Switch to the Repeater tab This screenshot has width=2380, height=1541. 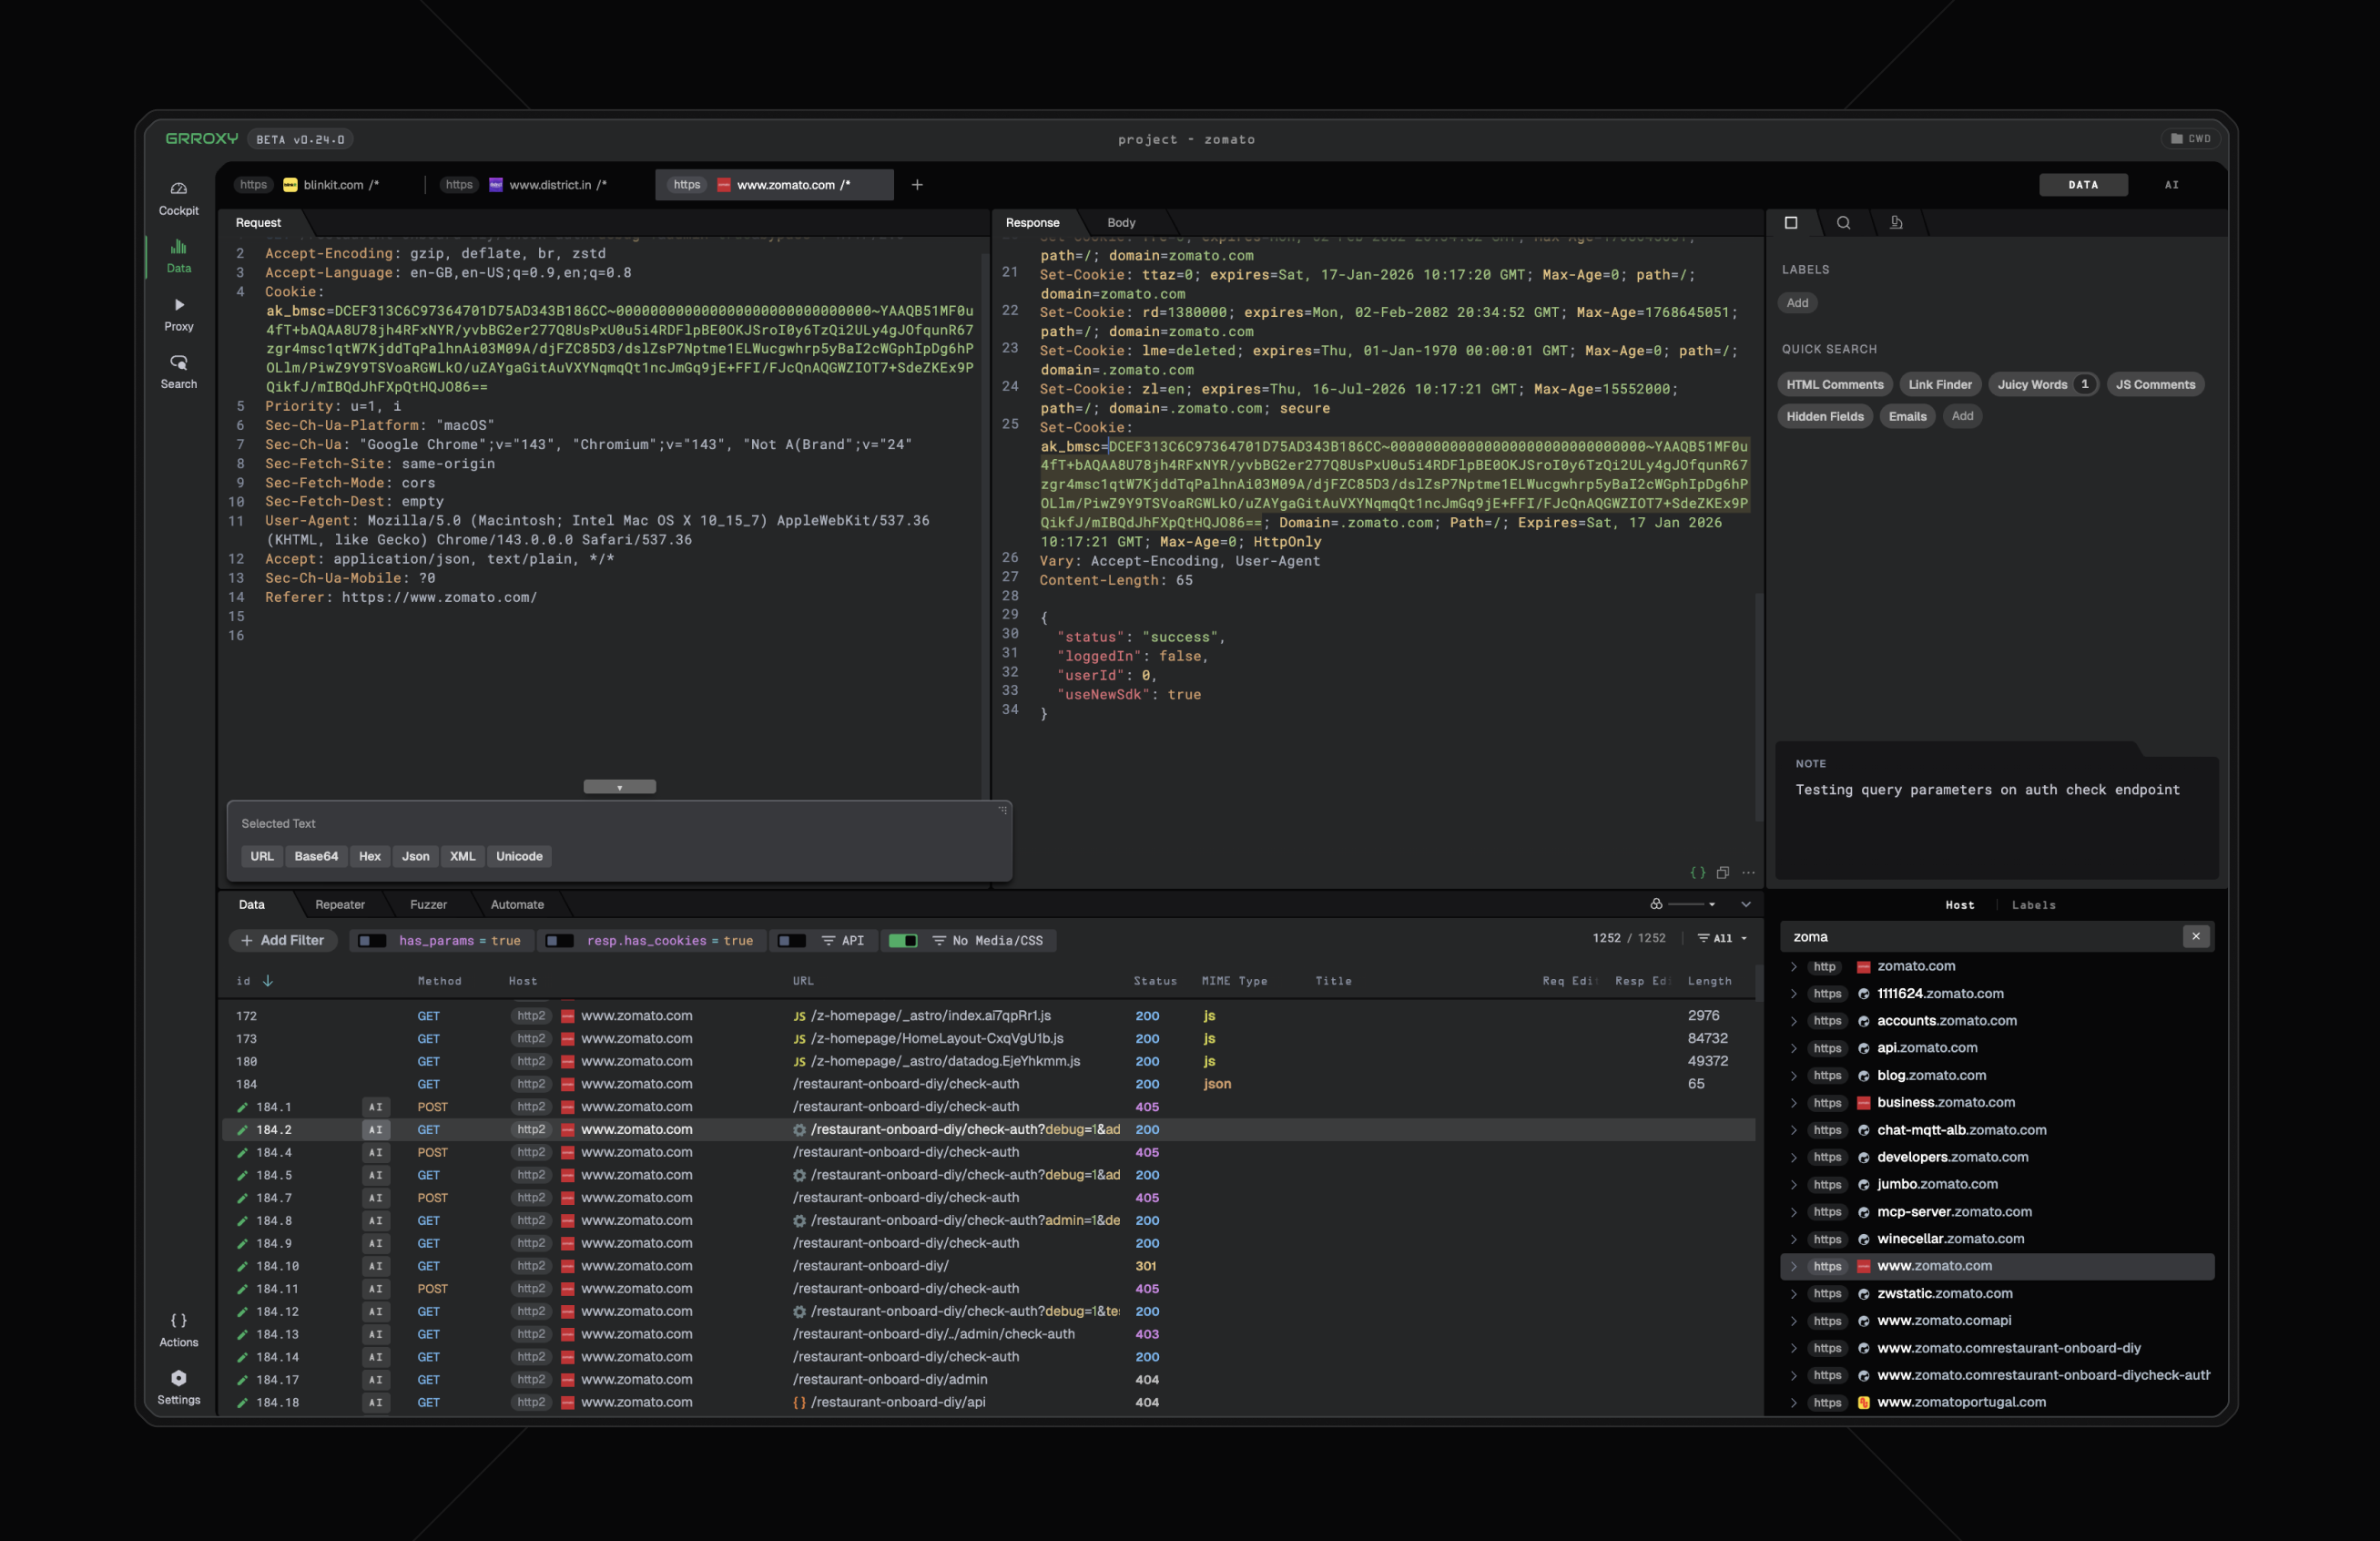[340, 904]
